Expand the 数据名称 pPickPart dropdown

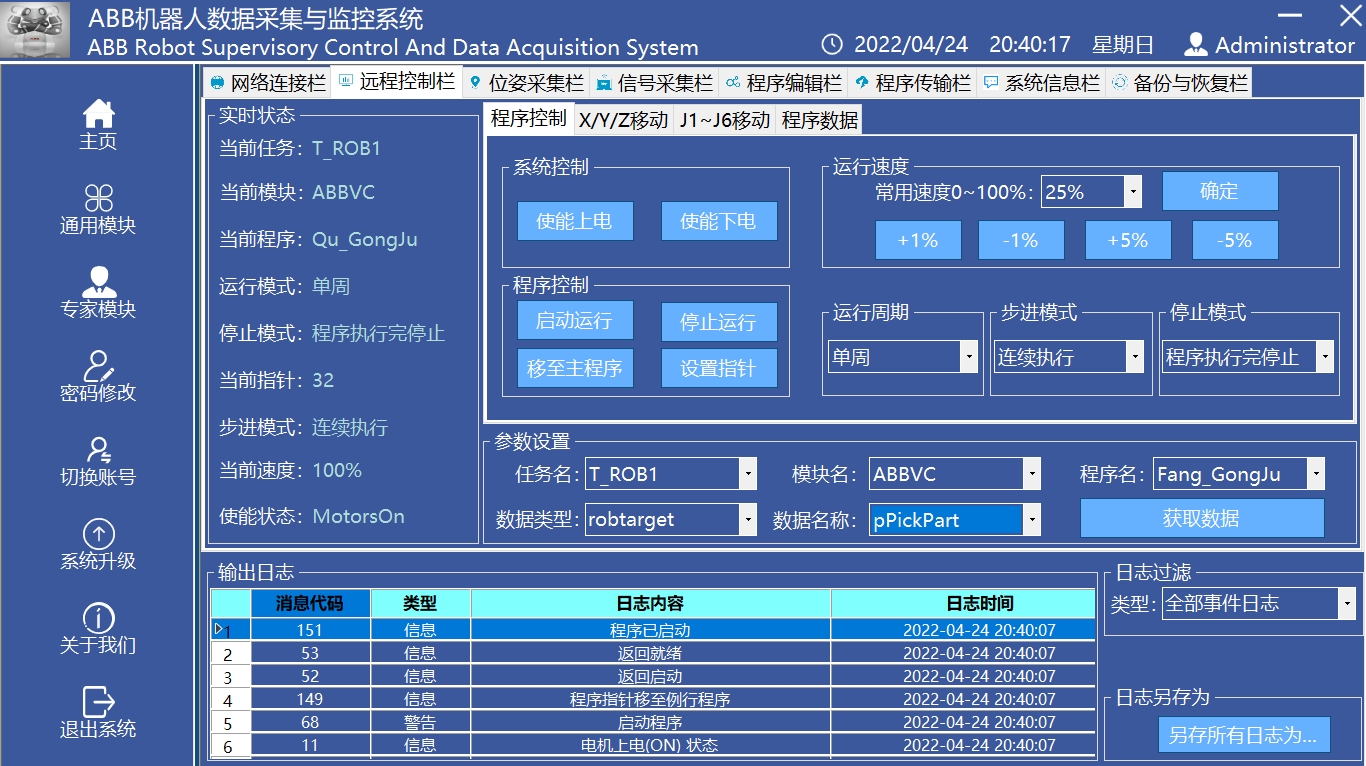coord(1032,519)
